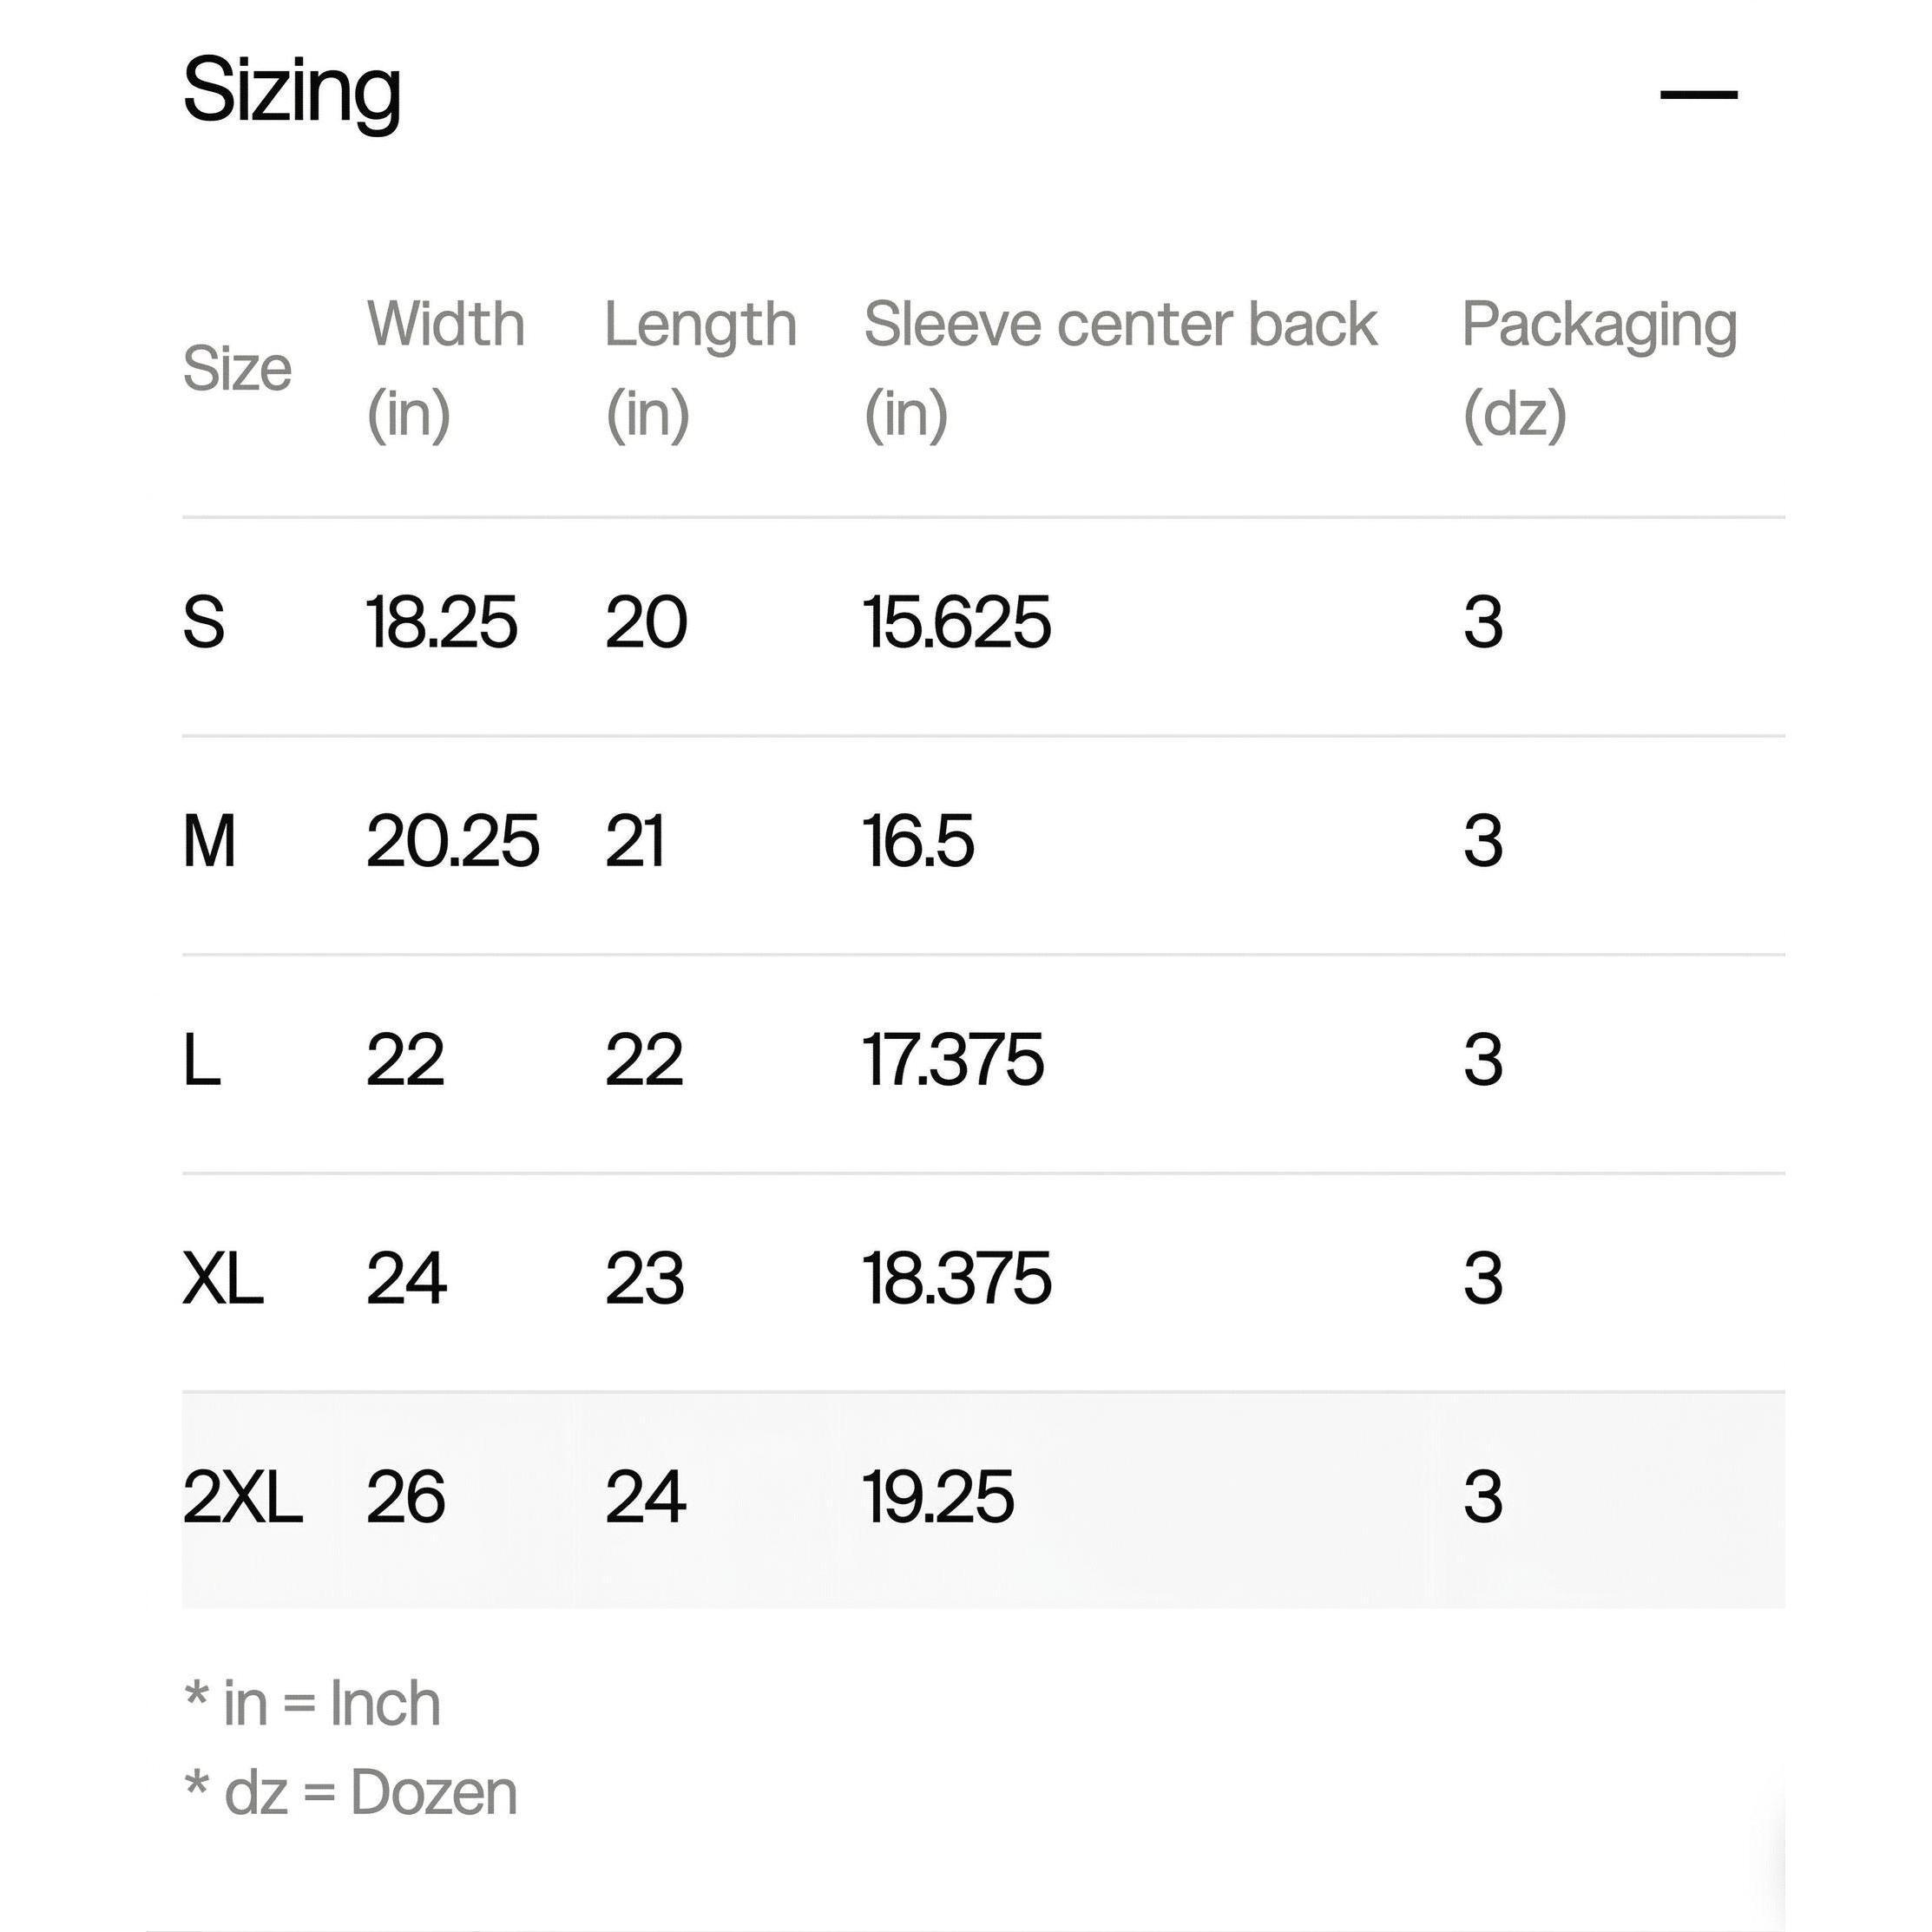Screen dimensions: 1932x1932
Task: Click the Length (in) column header
Action: (x=700, y=368)
